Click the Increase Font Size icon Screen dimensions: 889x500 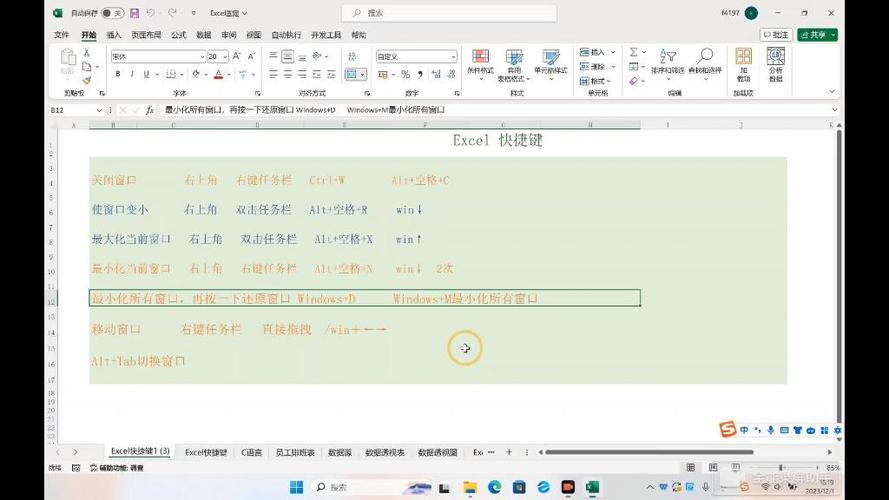[x=236, y=56]
